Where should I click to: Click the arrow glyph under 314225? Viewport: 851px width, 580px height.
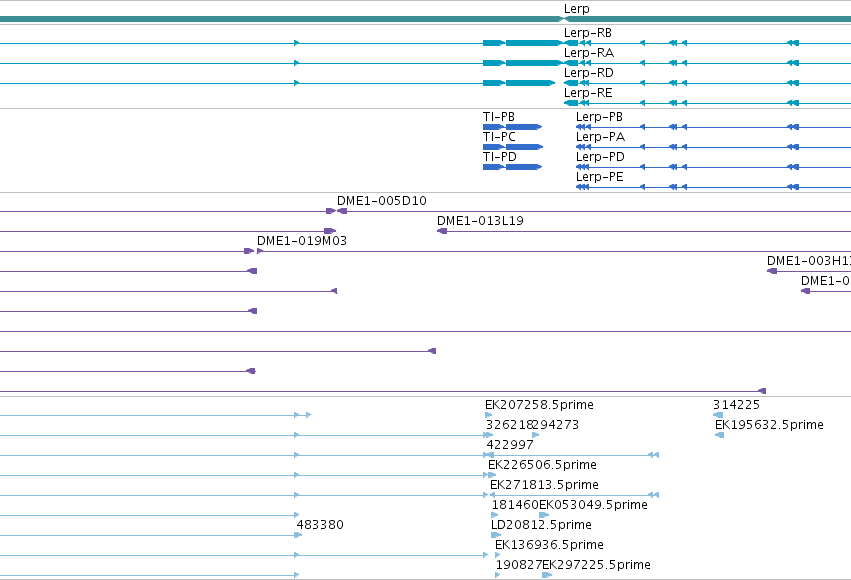click(x=717, y=415)
